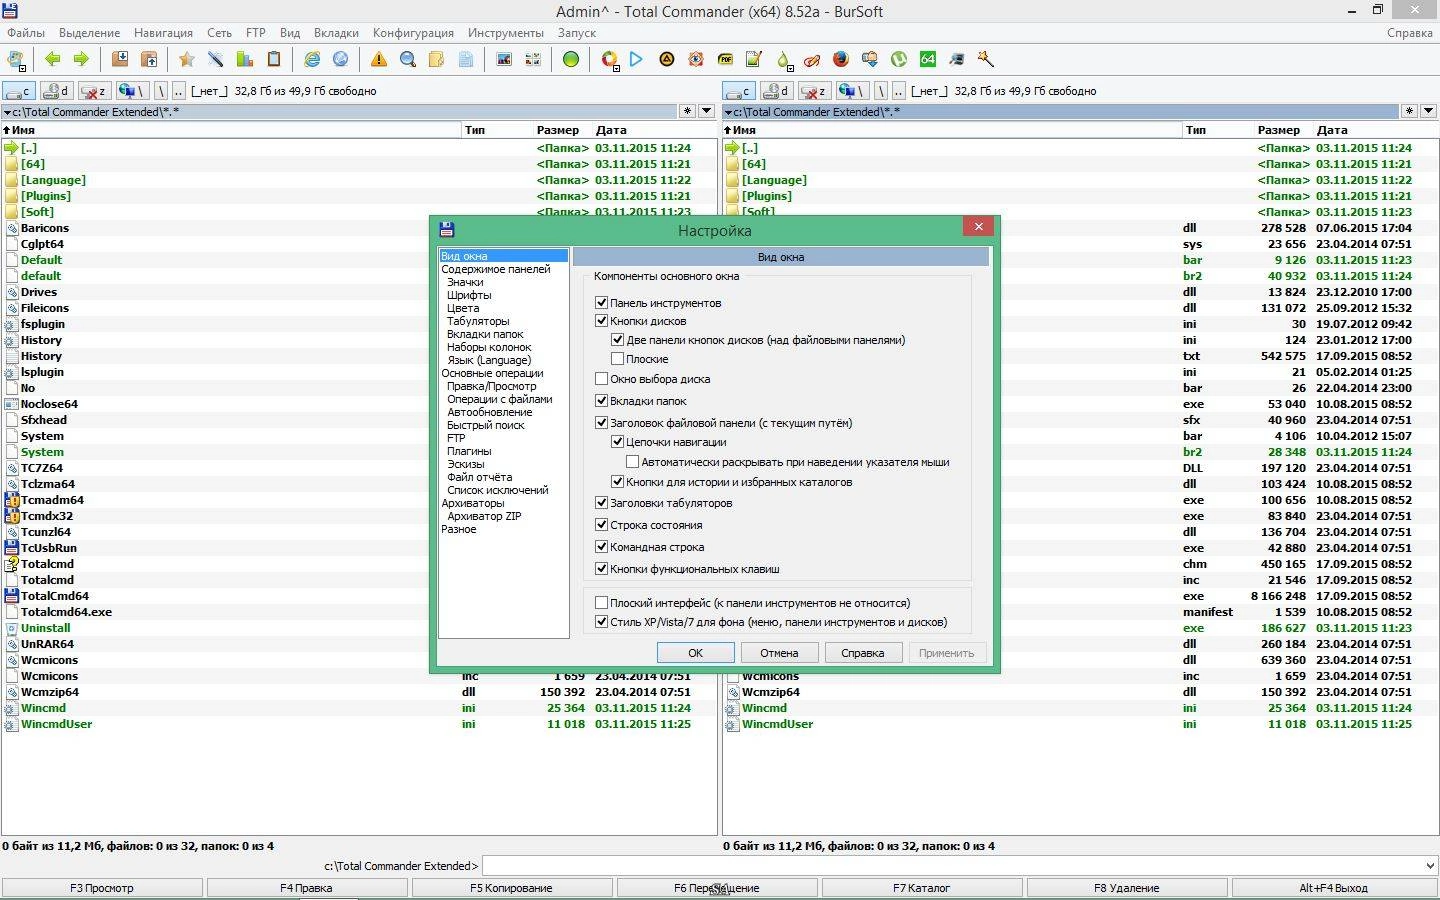
Task: Open dropdown on the first toolbar icon
Action: [24, 67]
